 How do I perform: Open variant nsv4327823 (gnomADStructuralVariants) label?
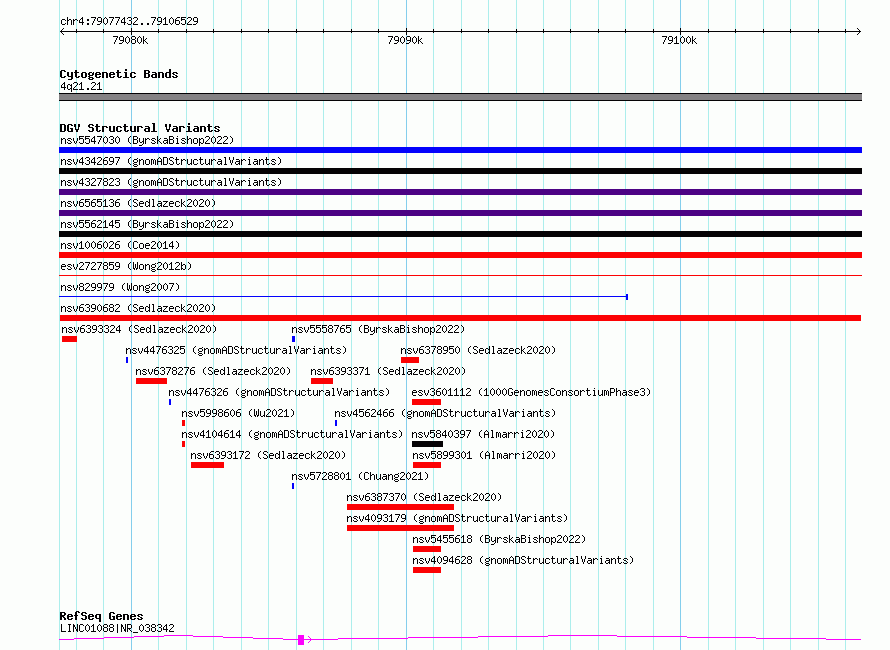[171, 182]
